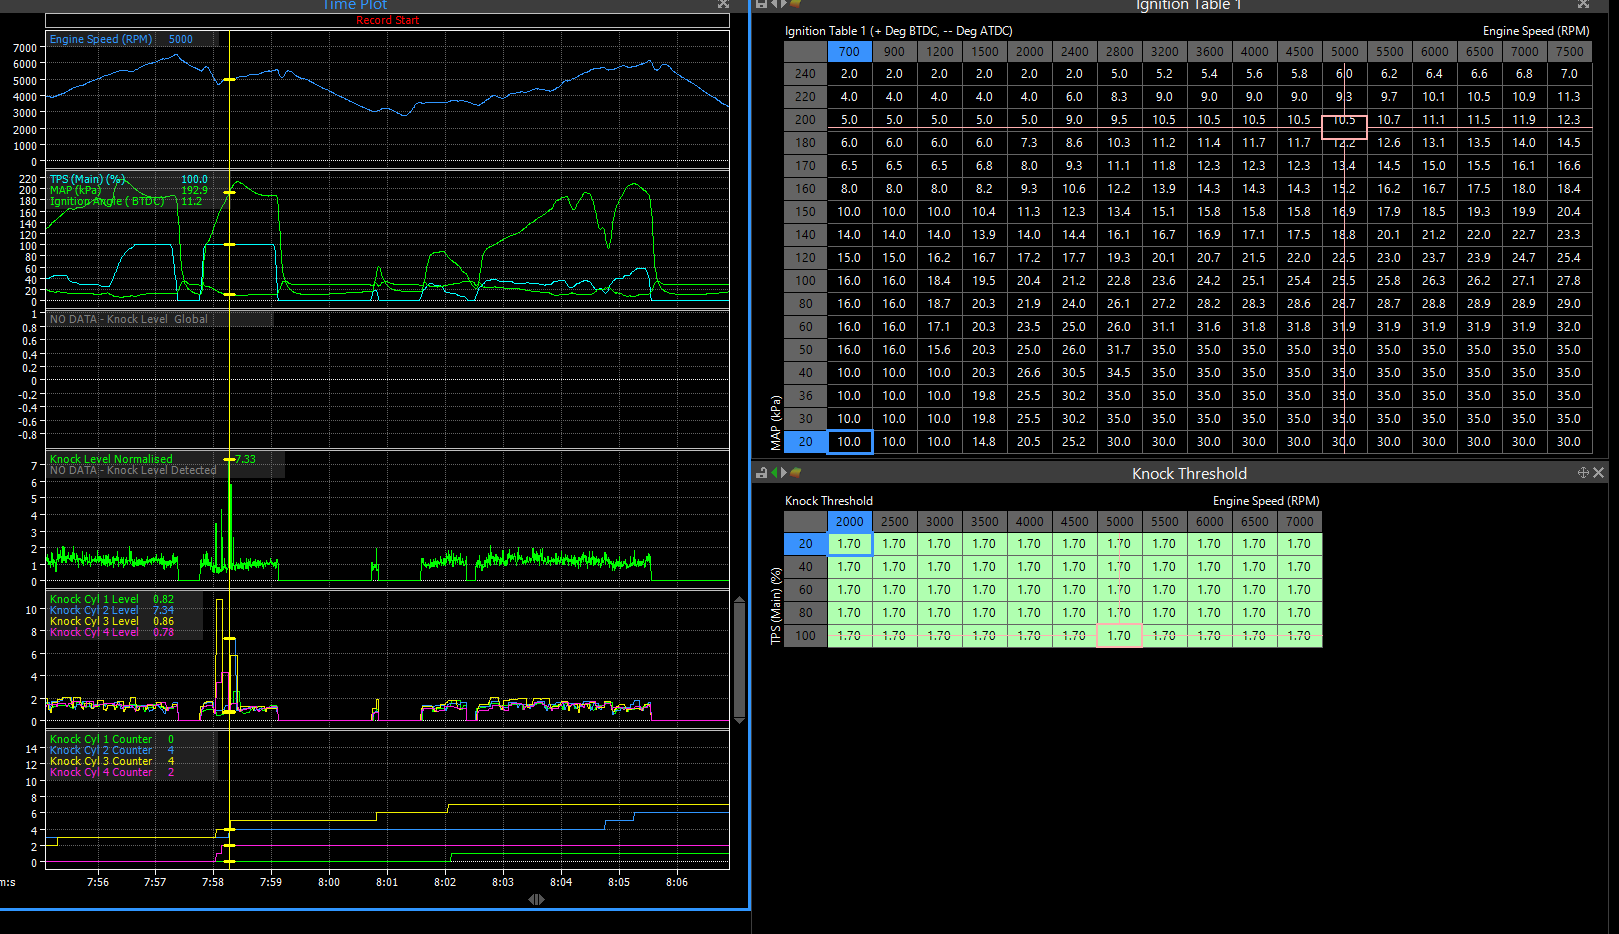Click the move crosshair icon in Knock Threshold
Viewport: 1619px width, 934px height.
(1583, 473)
